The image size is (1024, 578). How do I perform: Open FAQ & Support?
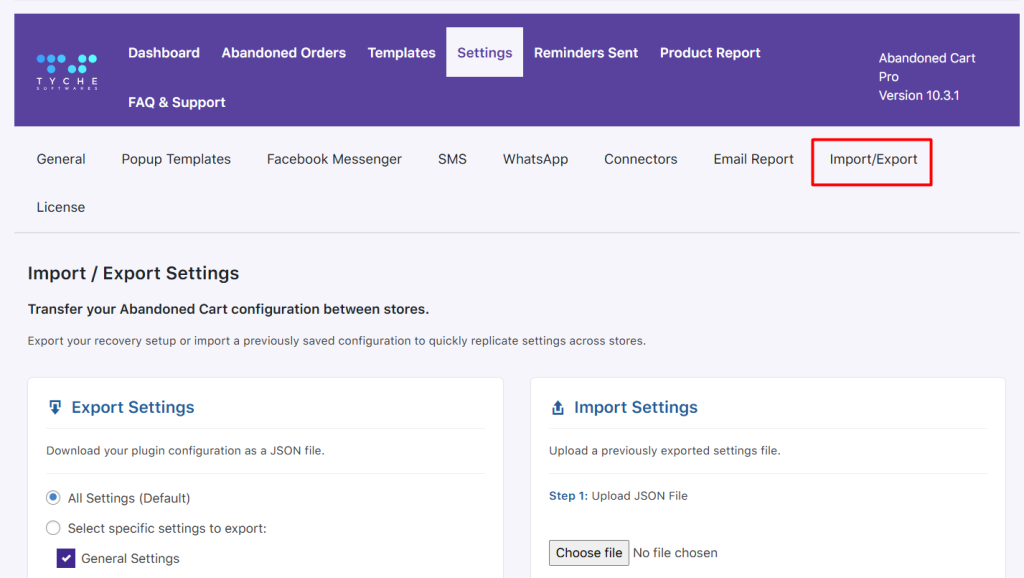pos(177,102)
